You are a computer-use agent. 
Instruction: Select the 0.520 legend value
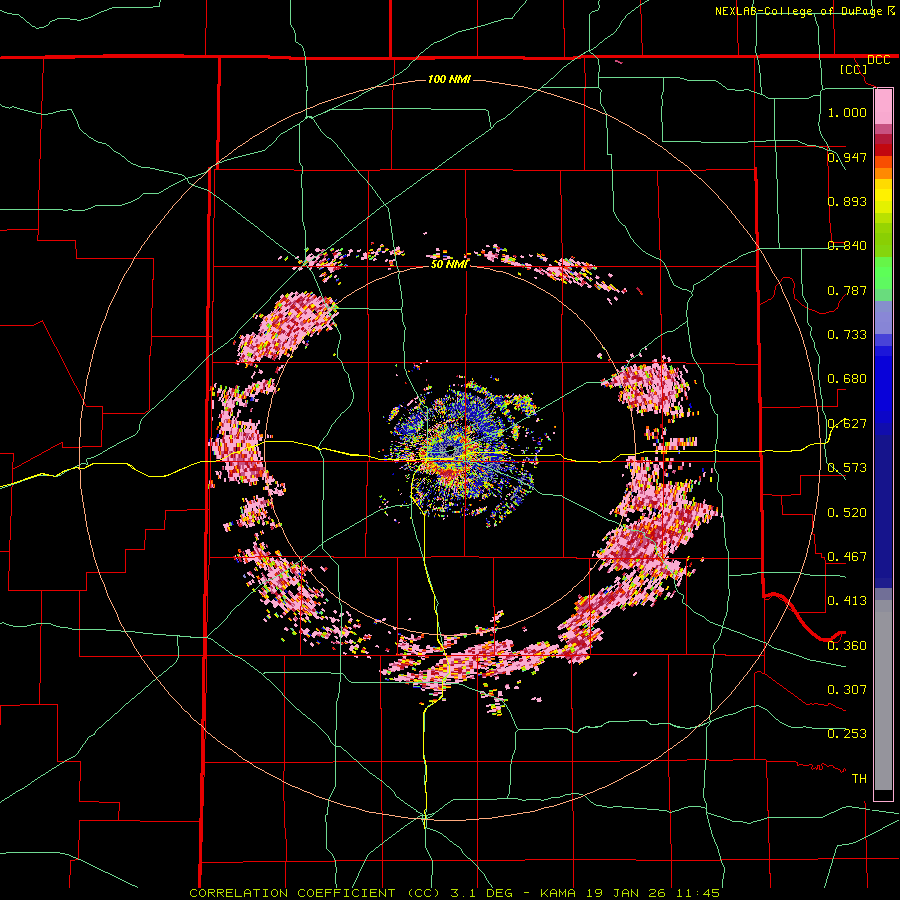click(x=847, y=513)
